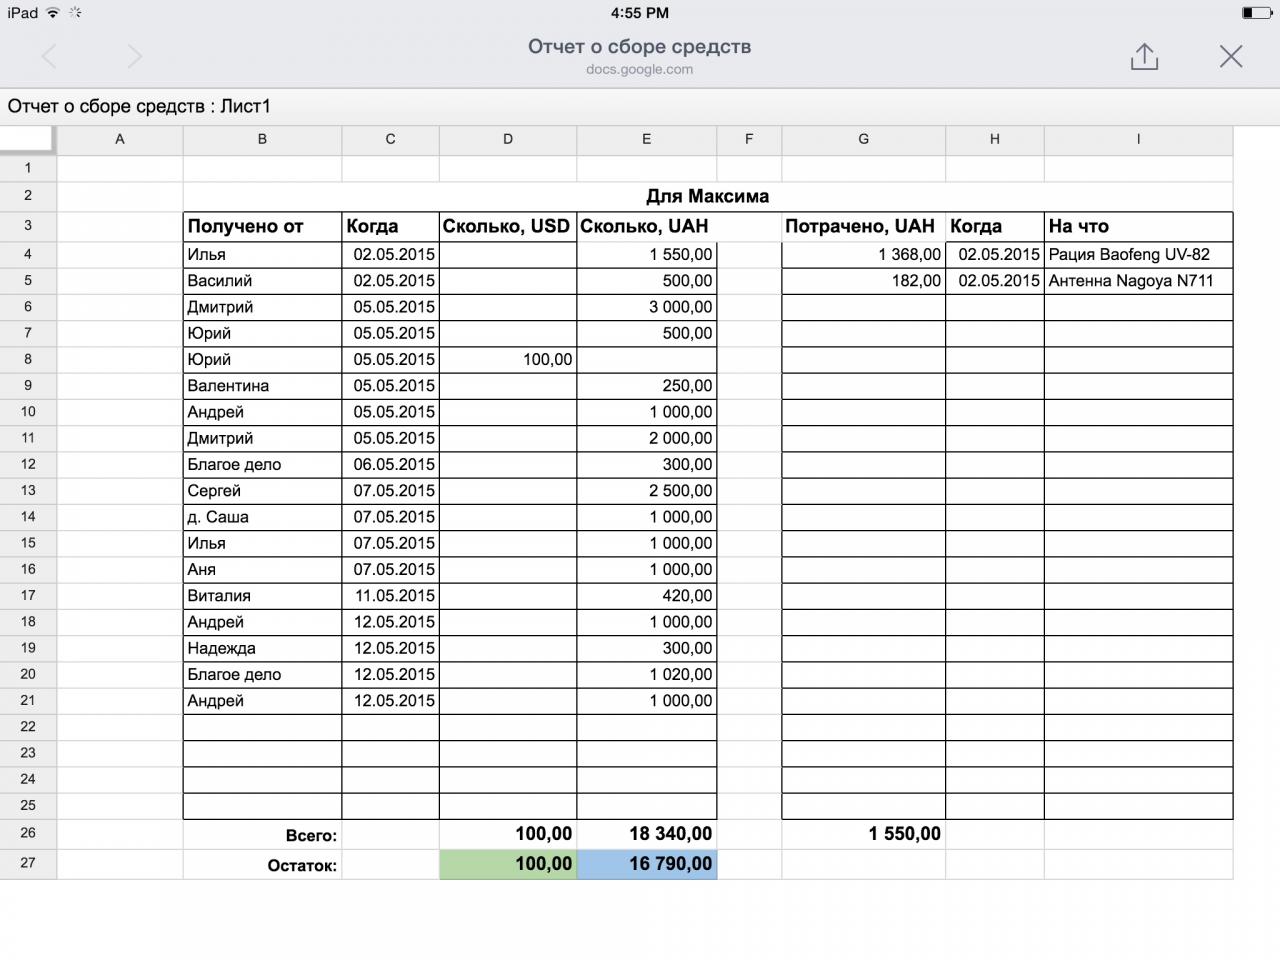Tap the battery indicator in status bar
Image resolution: width=1280 pixels, height=960 pixels.
tap(1256, 13)
